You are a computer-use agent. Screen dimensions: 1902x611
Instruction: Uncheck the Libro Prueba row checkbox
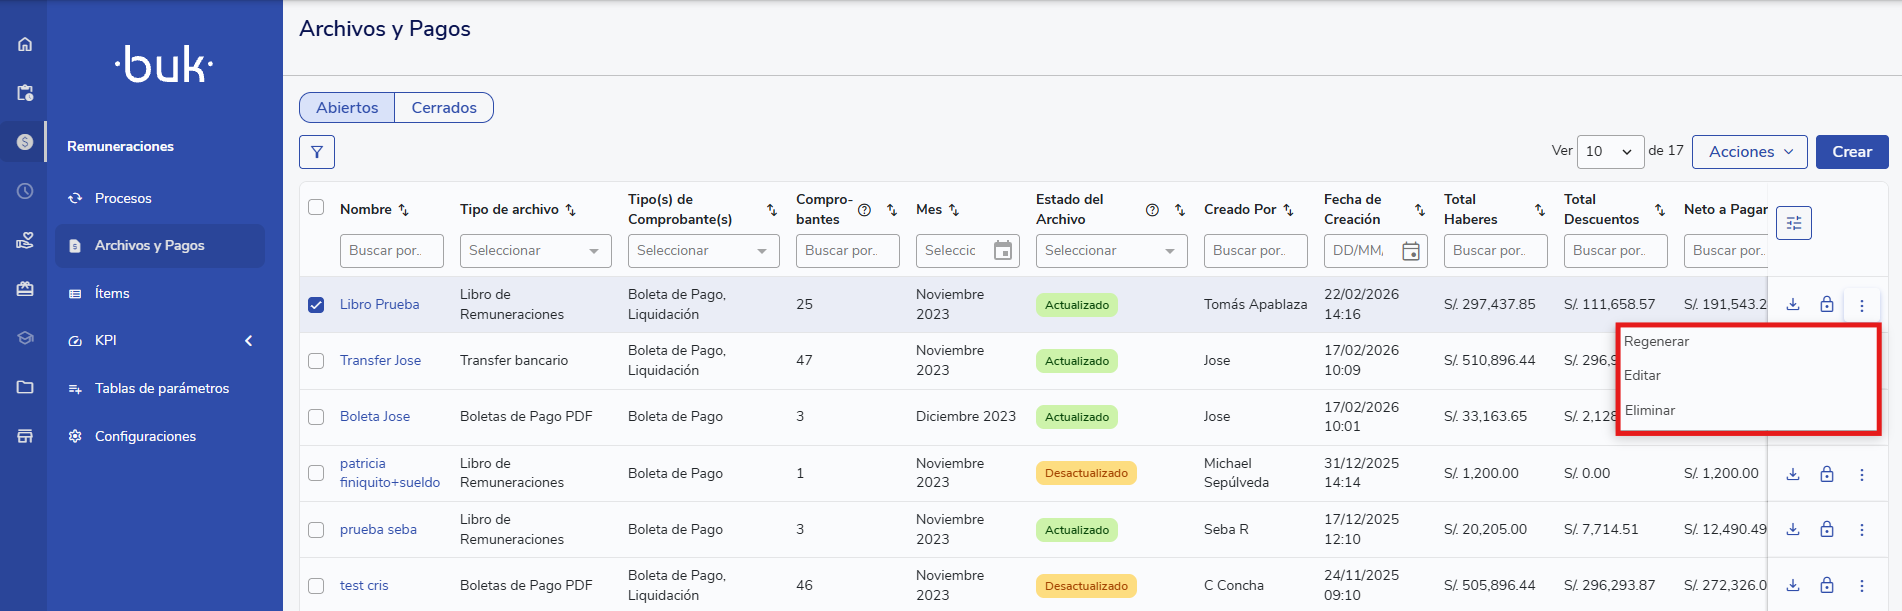[x=316, y=305]
